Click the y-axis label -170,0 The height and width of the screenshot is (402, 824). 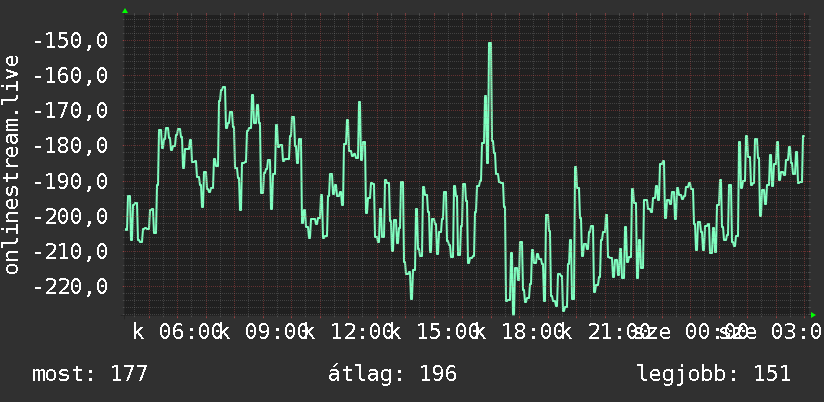coord(70,111)
